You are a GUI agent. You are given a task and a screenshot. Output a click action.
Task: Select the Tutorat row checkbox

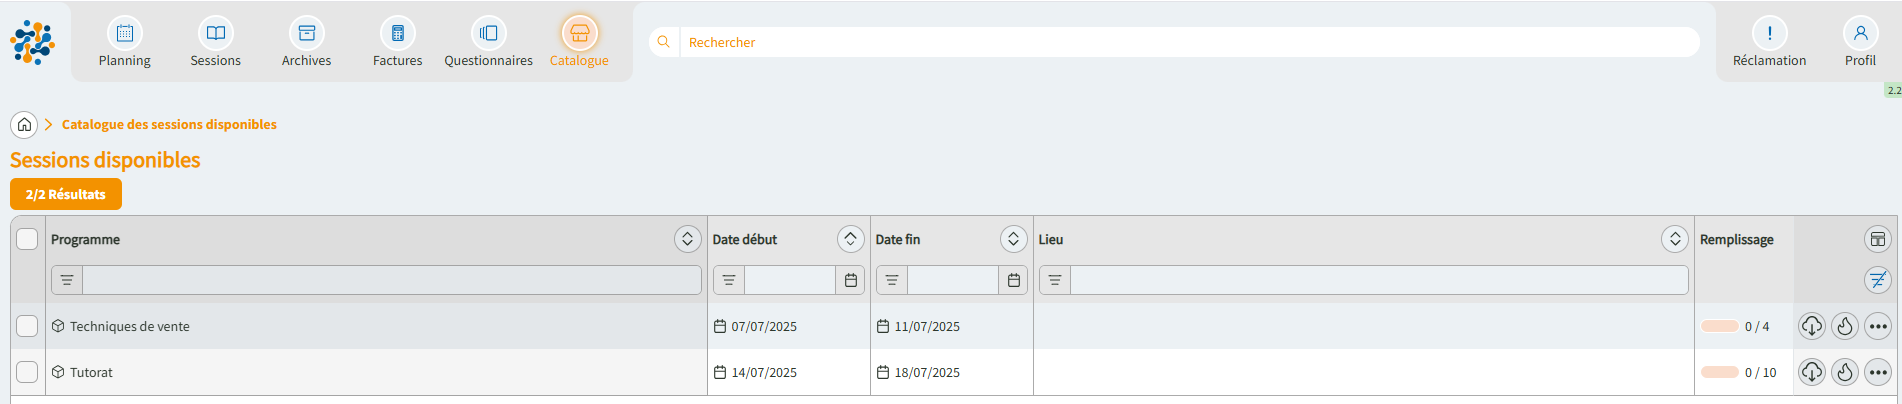coord(27,372)
